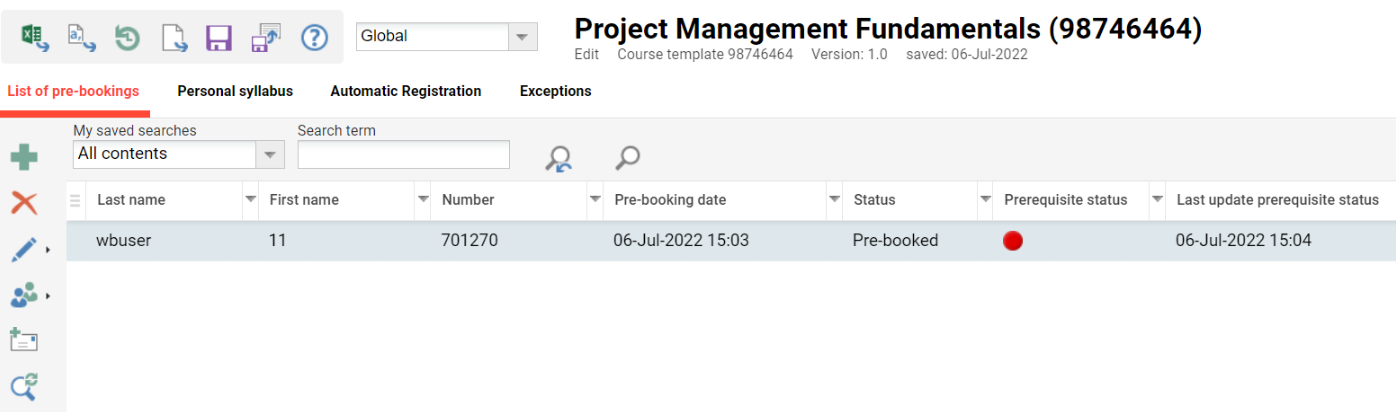Screen dimensions: 1396x412
Task: Click the Excel export icon
Action: (x=34, y=37)
